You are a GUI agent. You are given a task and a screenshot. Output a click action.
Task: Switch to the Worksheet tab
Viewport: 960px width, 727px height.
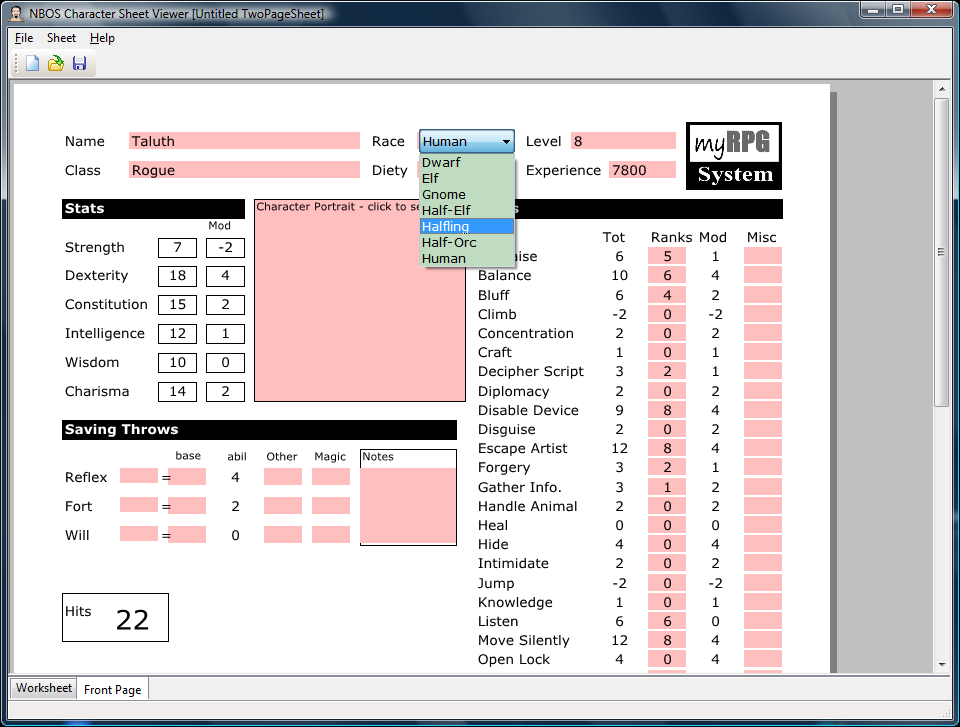click(42, 688)
